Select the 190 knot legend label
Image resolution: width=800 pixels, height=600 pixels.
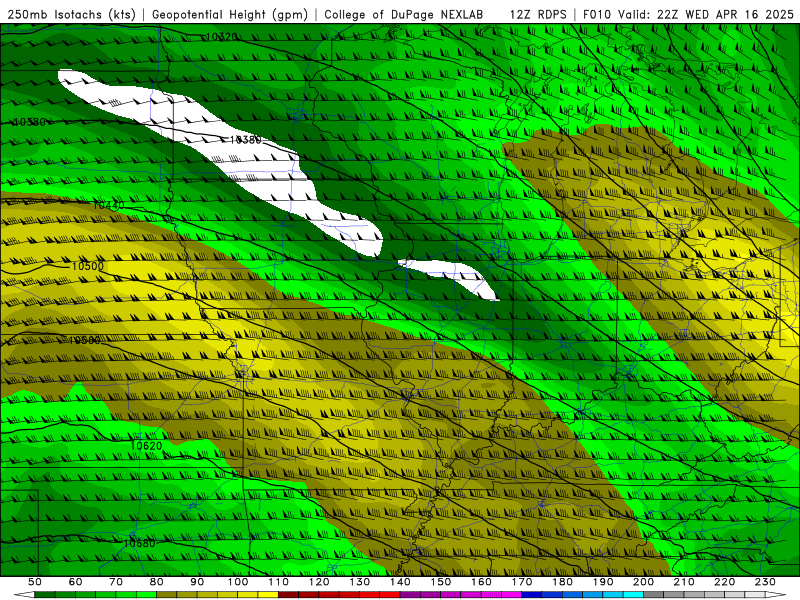(603, 582)
